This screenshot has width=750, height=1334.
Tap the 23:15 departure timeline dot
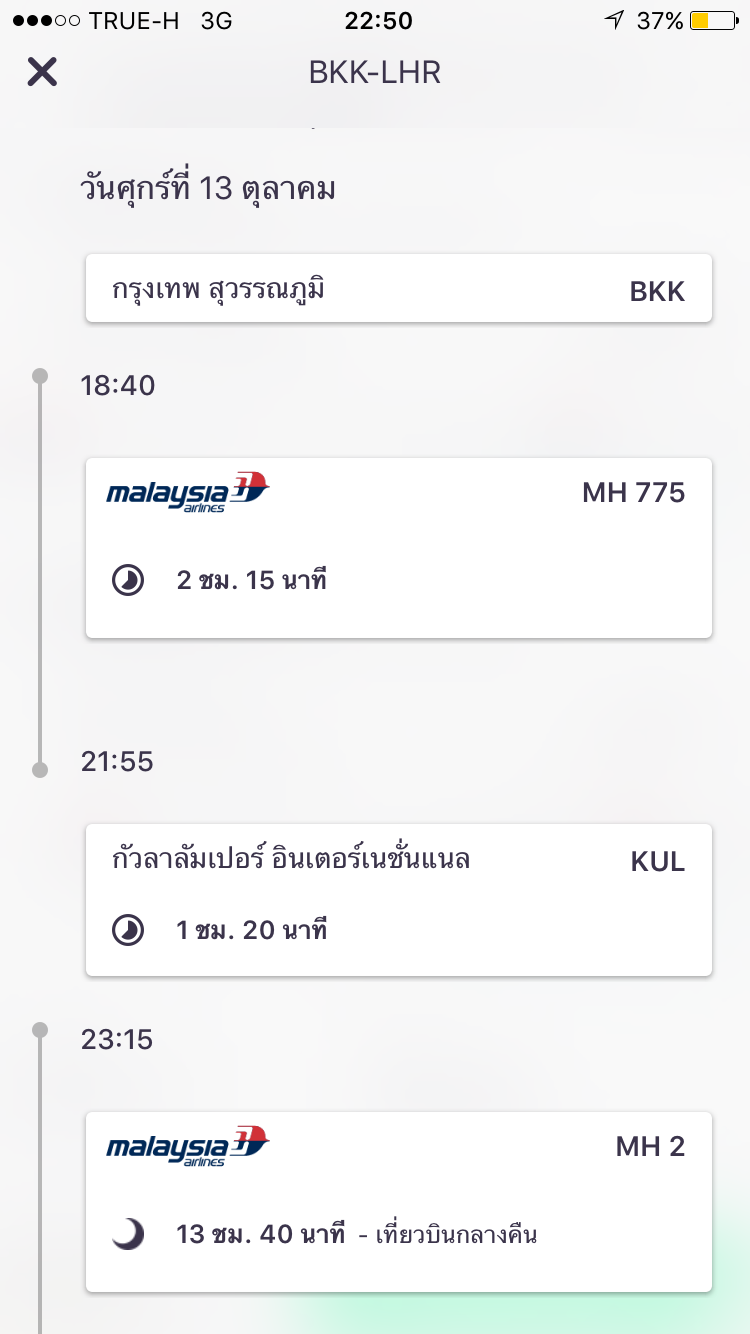coord(40,1029)
